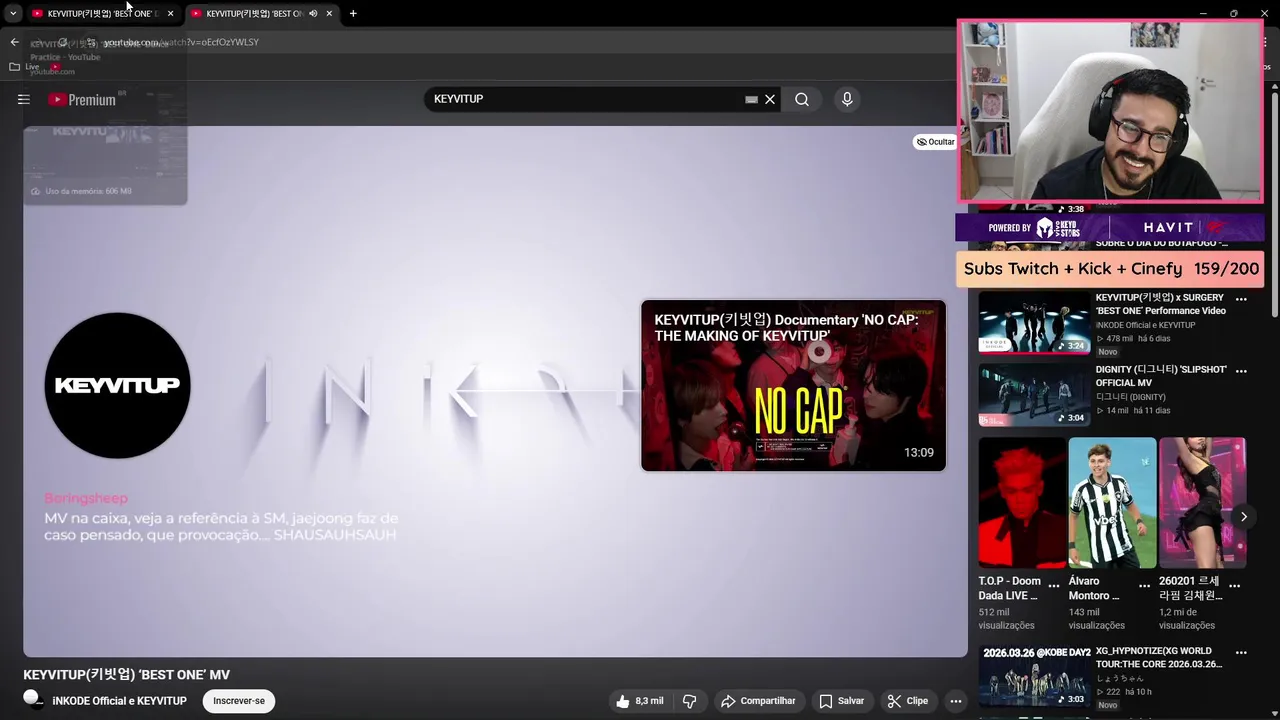Share the video via Compartilhar
Image resolution: width=1280 pixels, height=720 pixels.
(758, 701)
